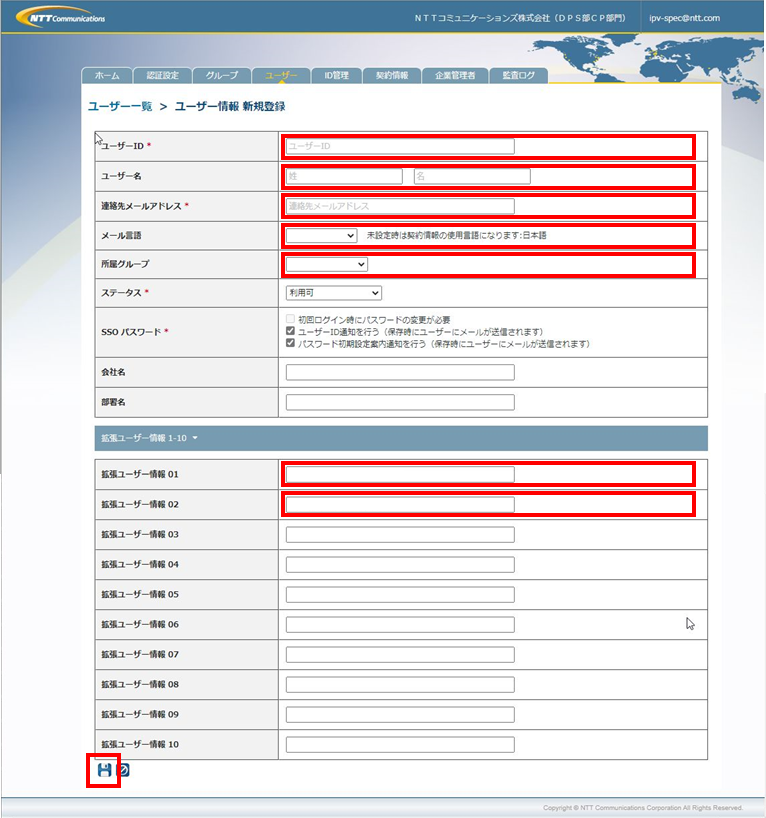
Task: Open the グループ tab
Action: [x=222, y=76]
